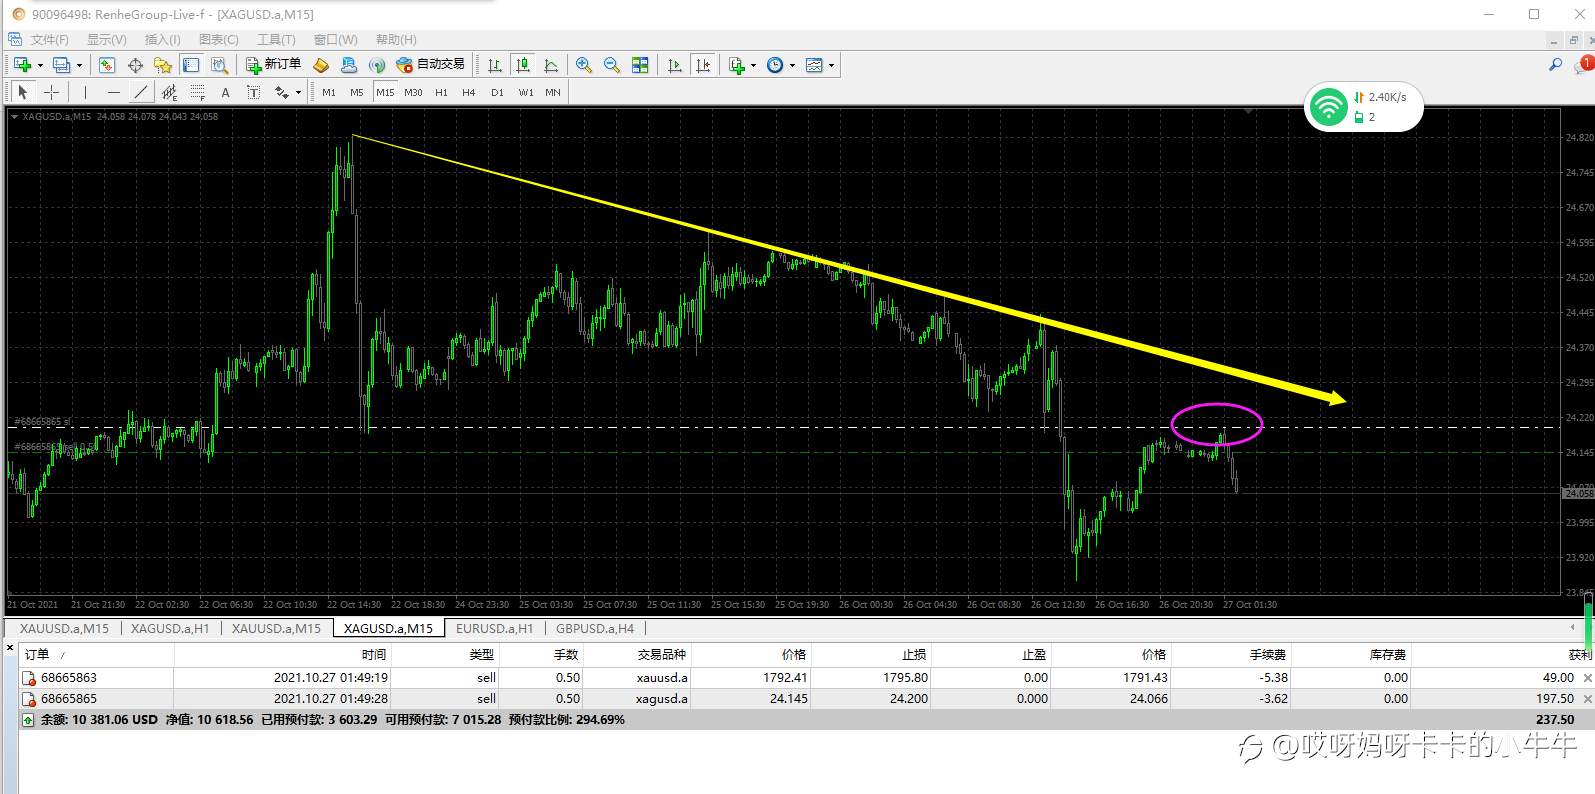Expand the arrows objects dropdown
The height and width of the screenshot is (794, 1595).
point(298,92)
